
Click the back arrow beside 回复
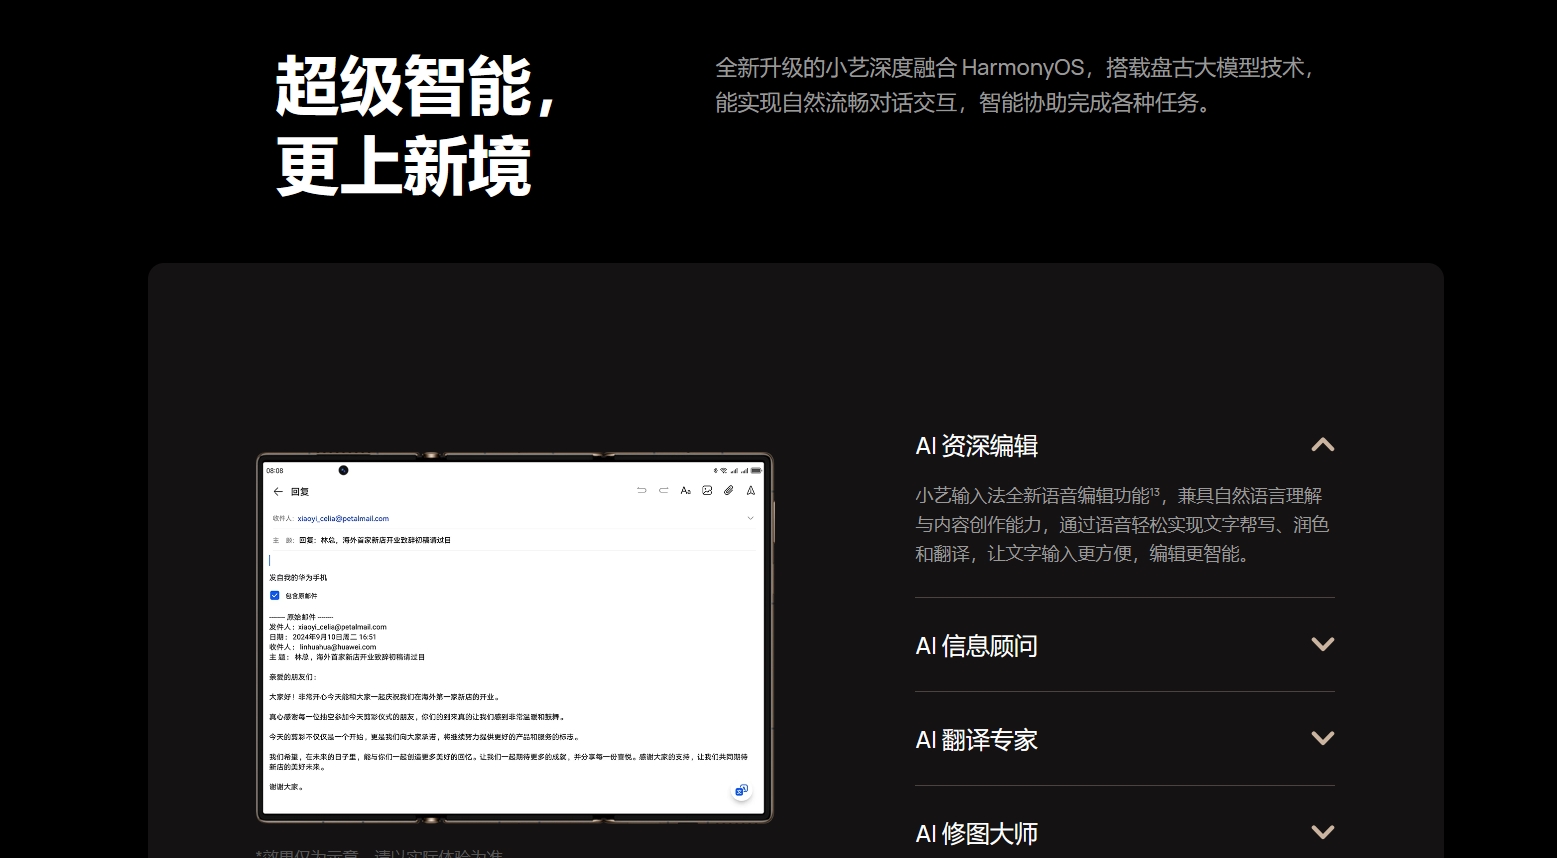(x=278, y=492)
